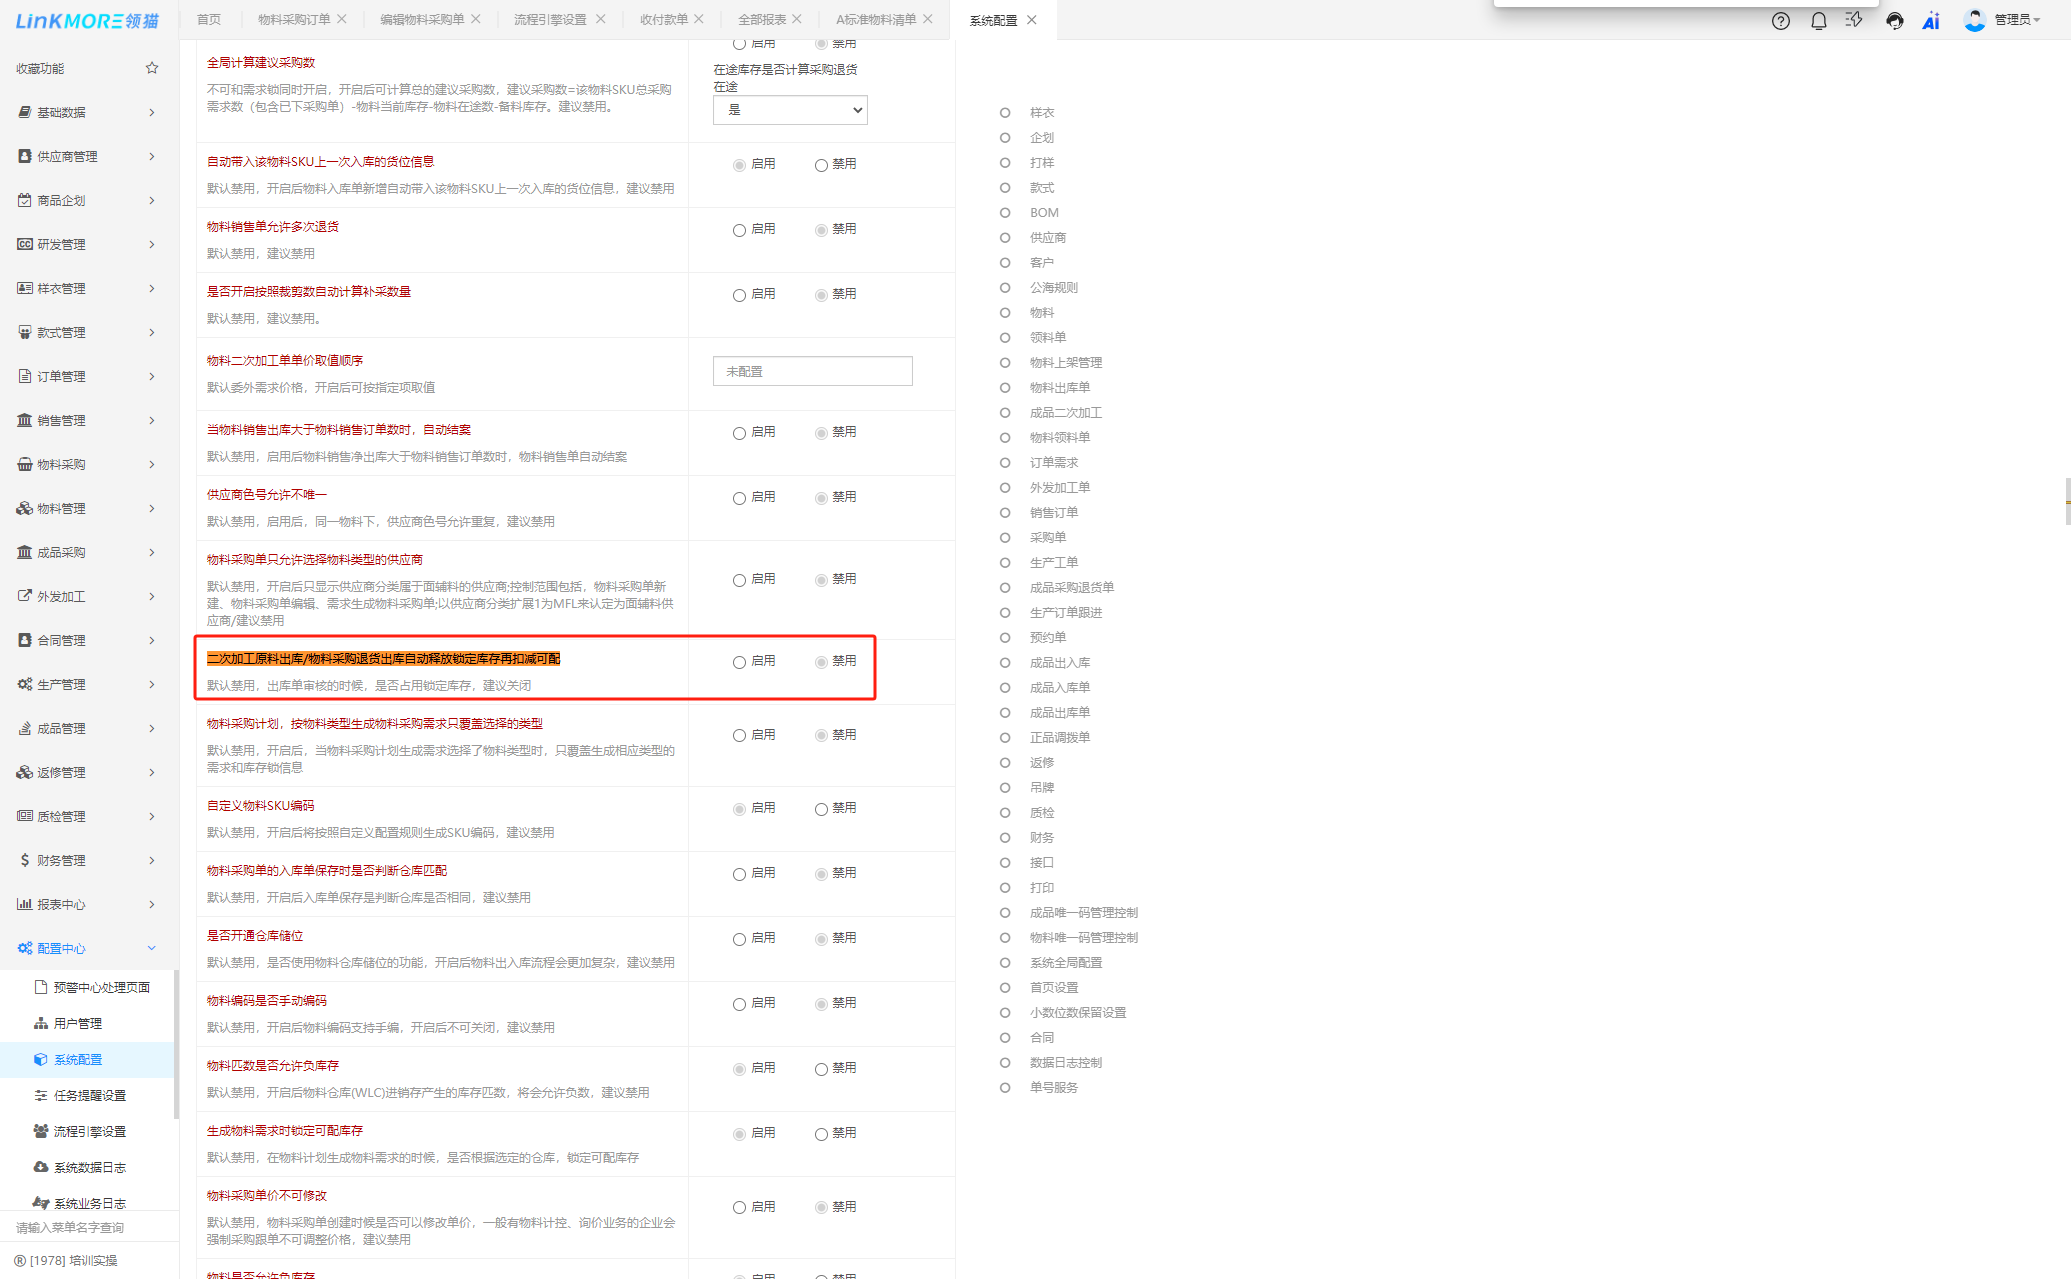This screenshot has width=2071, height=1279.
Task: Switch to the 流程引擎设置 tab
Action: pos(550,19)
